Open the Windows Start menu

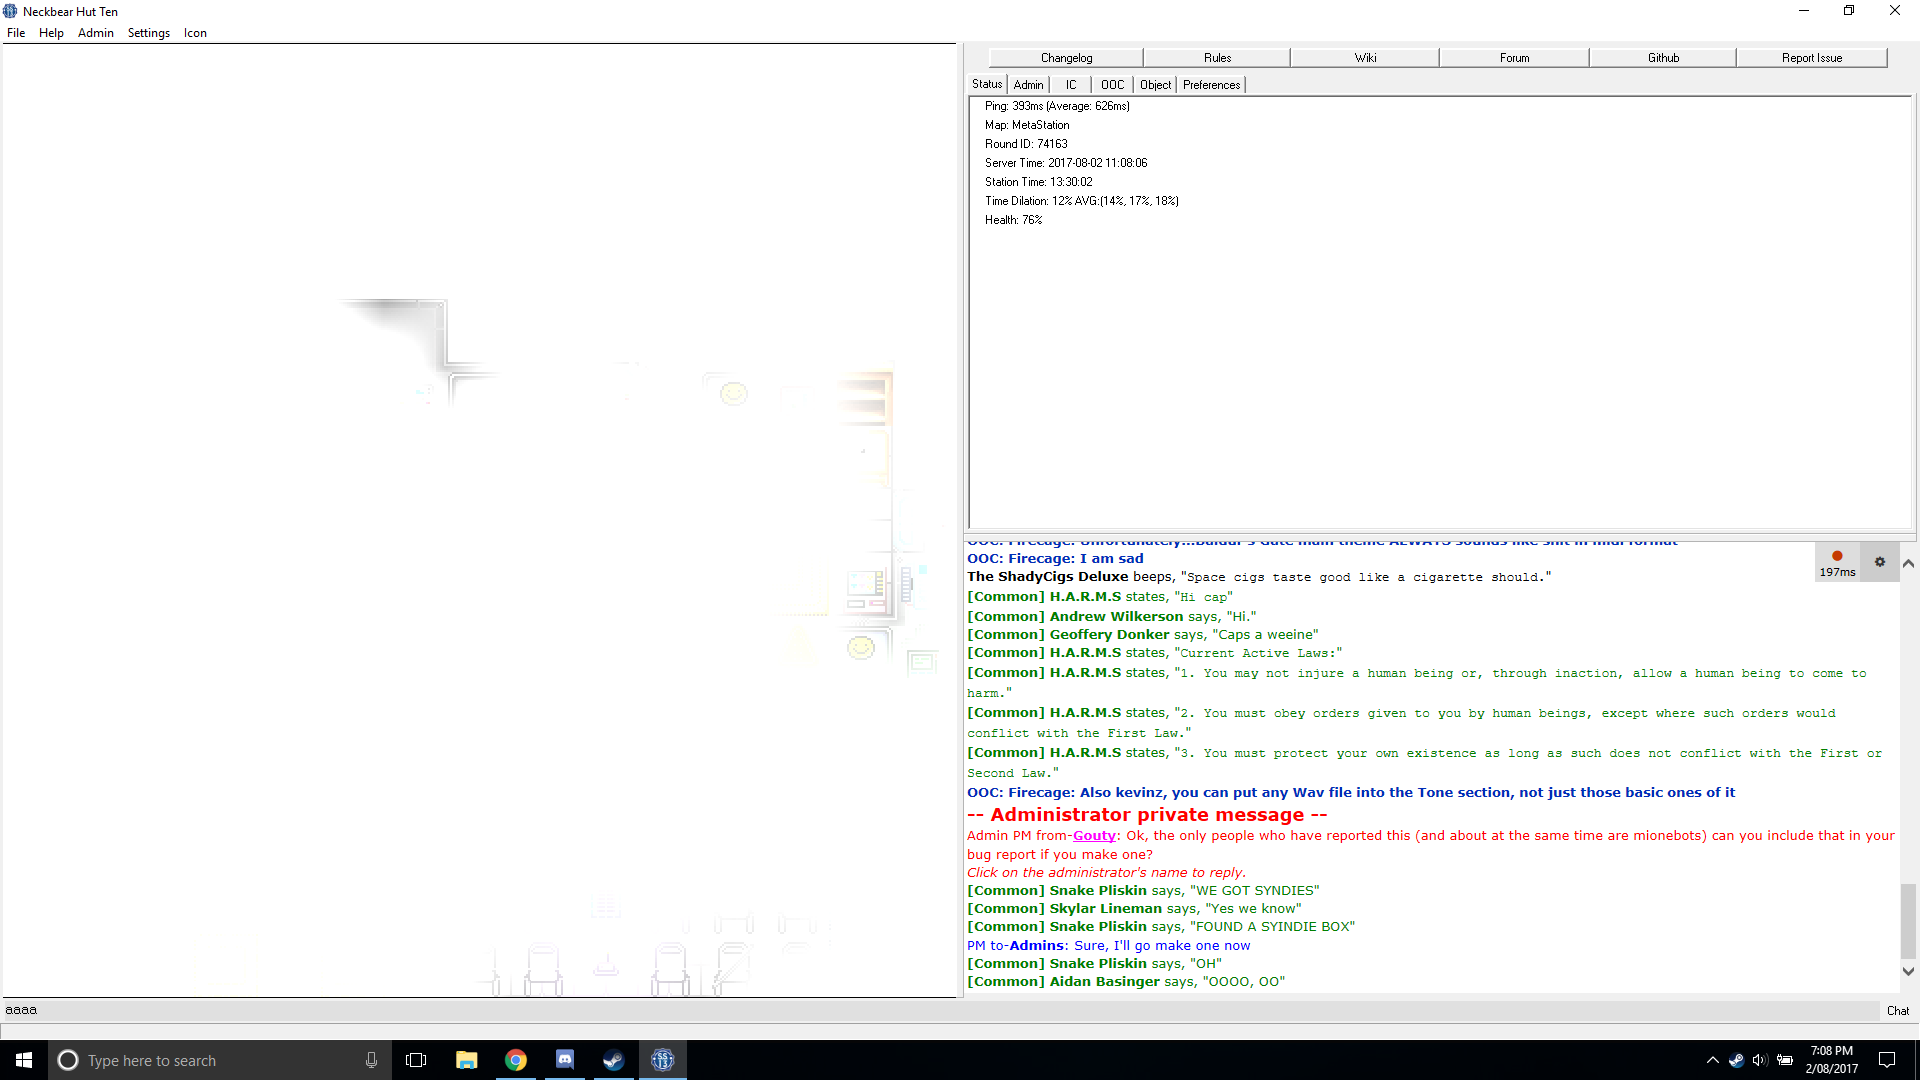pyautogui.click(x=24, y=1060)
